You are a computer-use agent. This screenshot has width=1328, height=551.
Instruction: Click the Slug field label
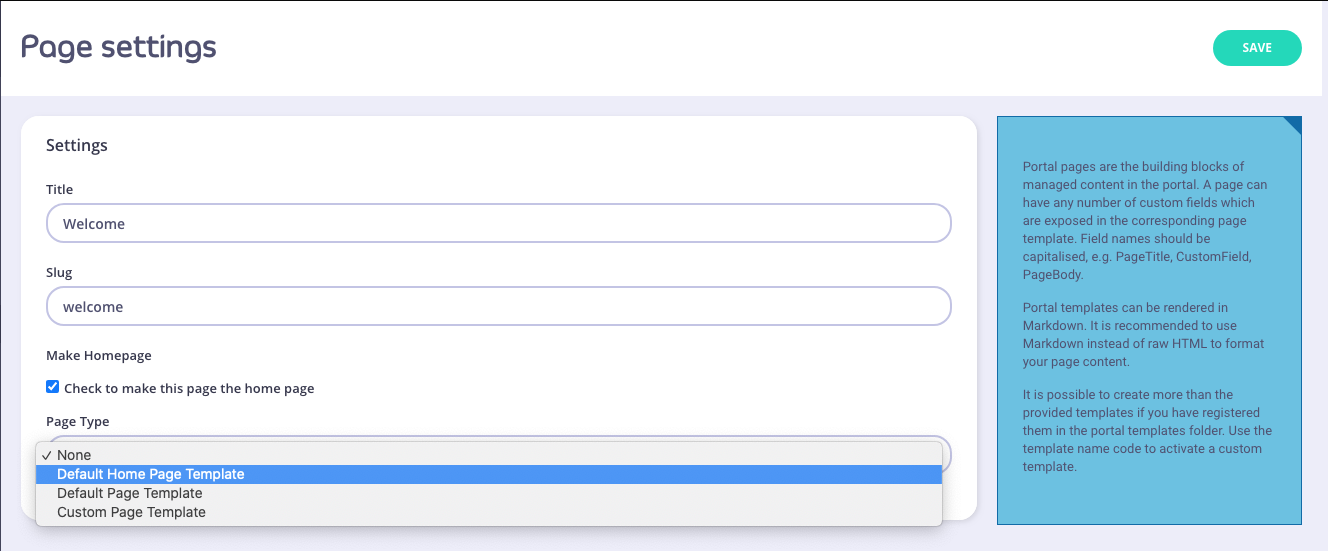coord(59,272)
